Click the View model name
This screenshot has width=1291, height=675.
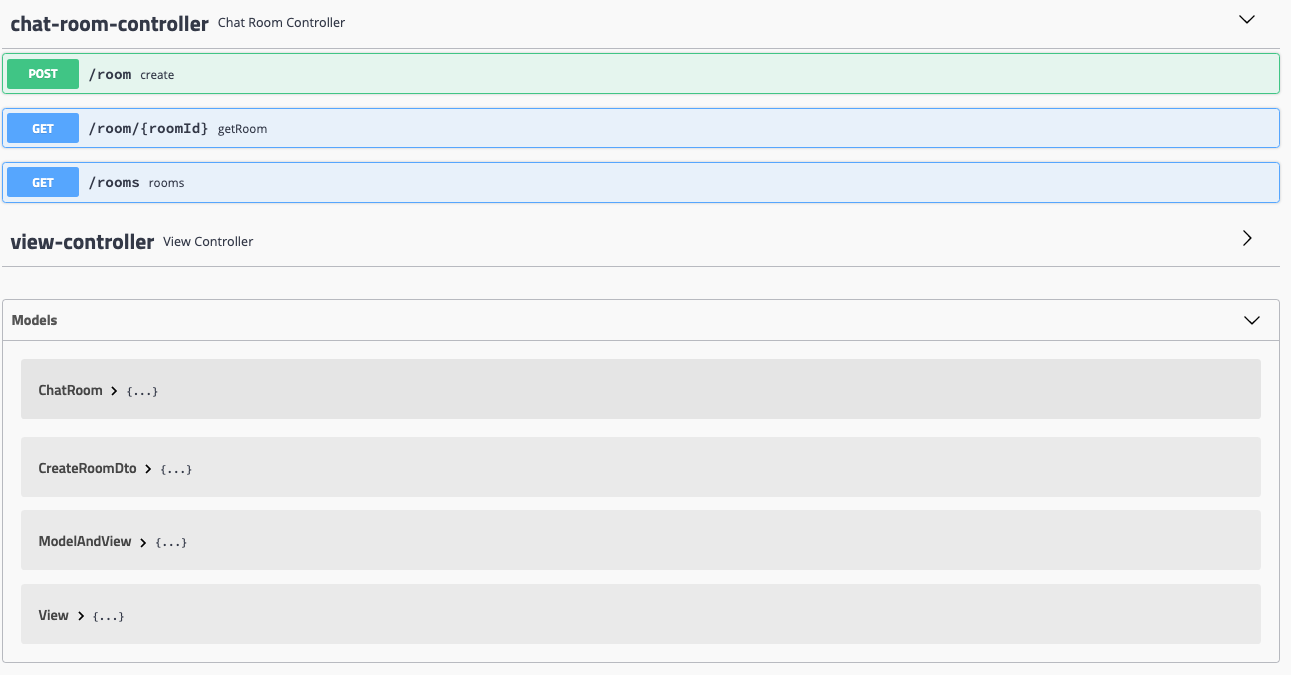point(53,615)
